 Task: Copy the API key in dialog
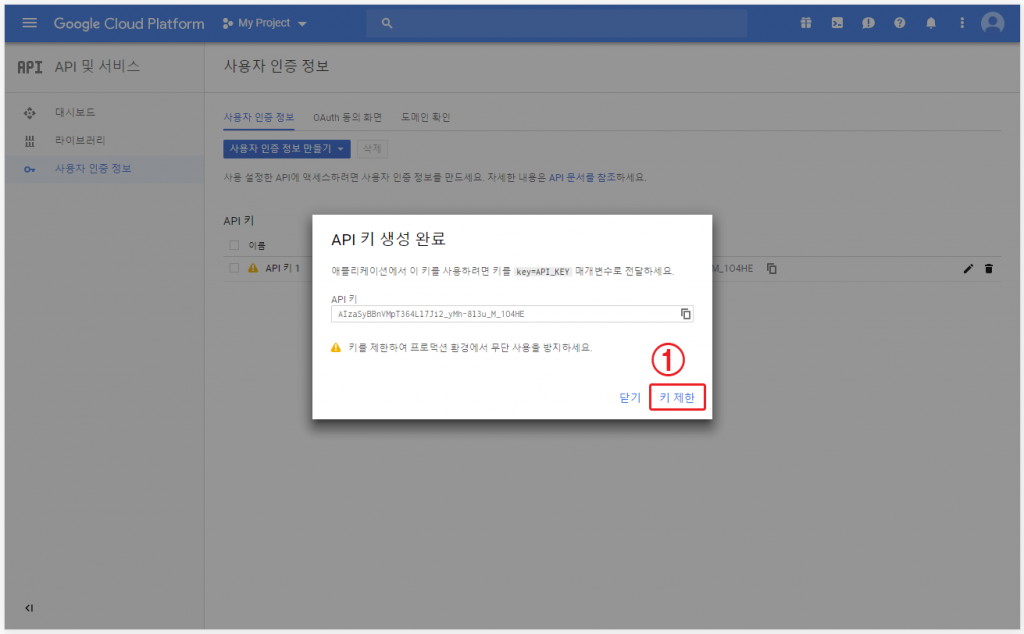[x=686, y=314]
